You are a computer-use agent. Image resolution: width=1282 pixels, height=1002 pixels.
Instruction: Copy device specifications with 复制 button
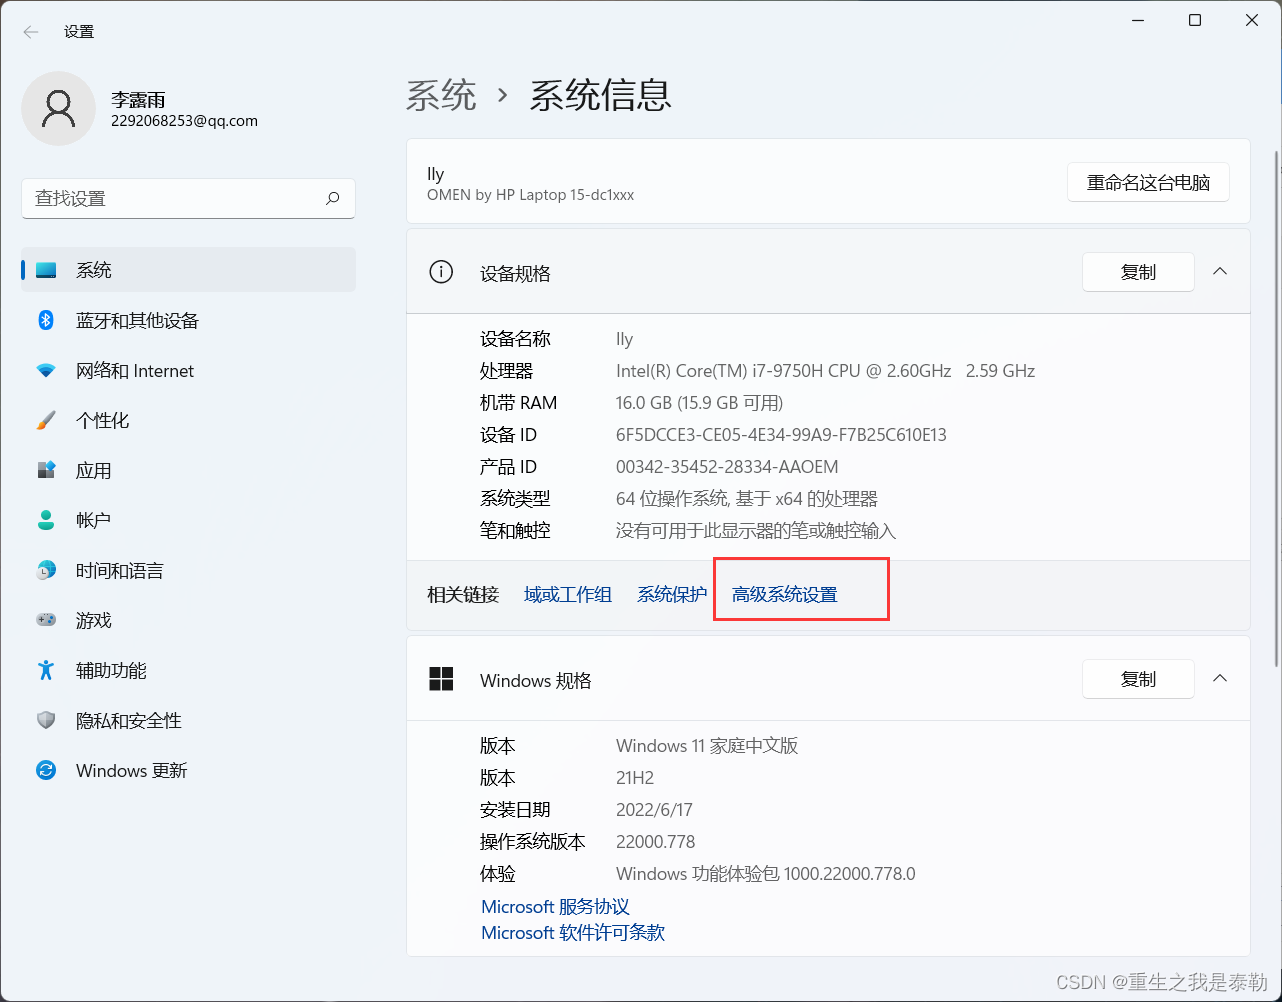[x=1138, y=272]
